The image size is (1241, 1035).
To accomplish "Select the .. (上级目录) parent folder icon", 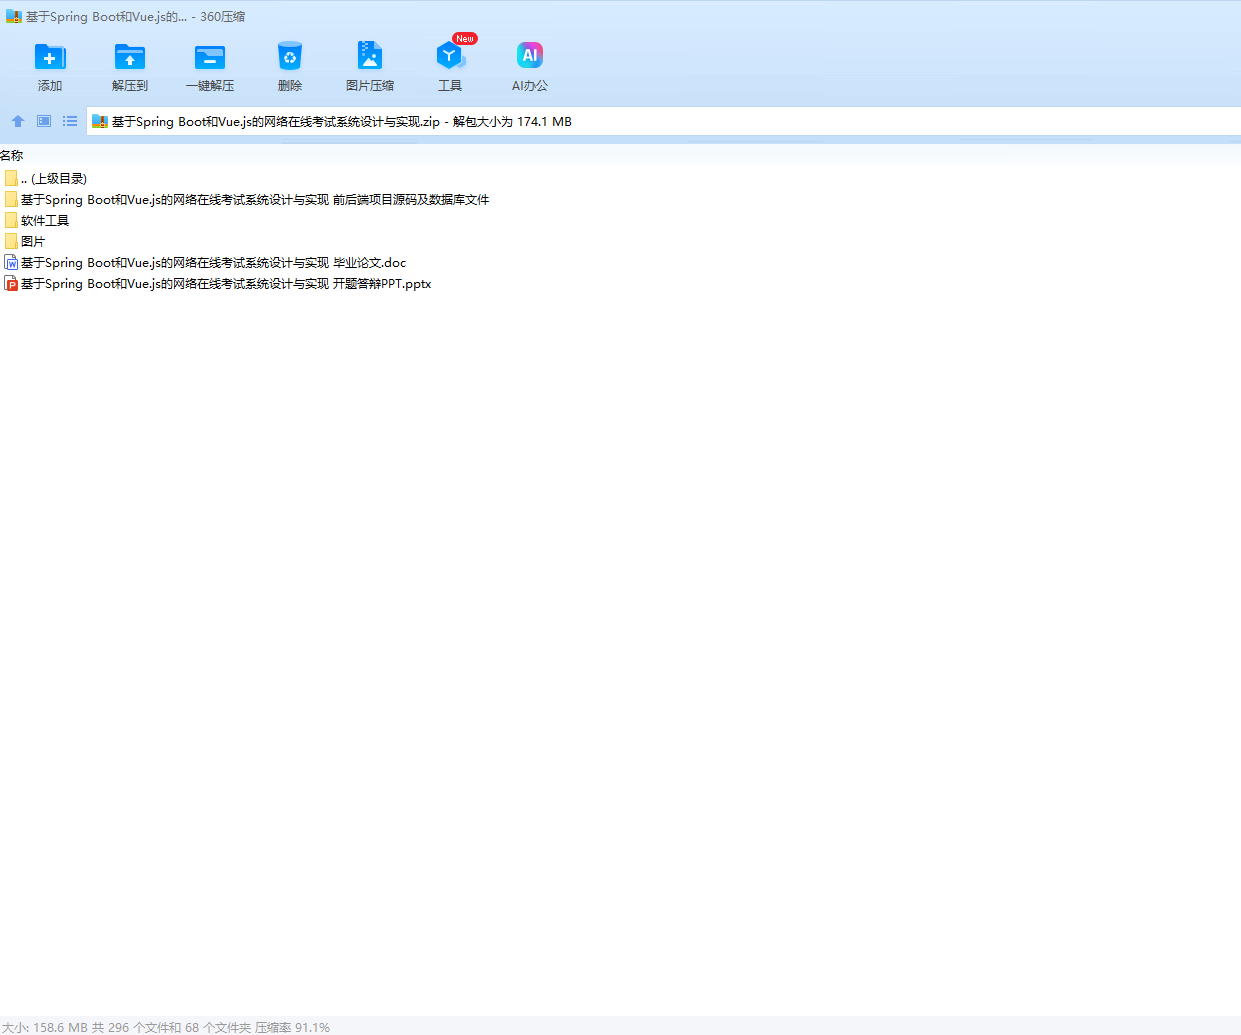I will pos(11,178).
